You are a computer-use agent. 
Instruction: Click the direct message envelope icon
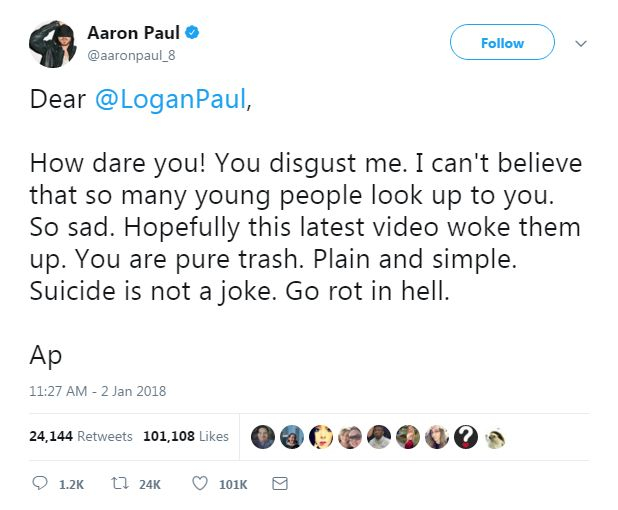click(x=280, y=484)
